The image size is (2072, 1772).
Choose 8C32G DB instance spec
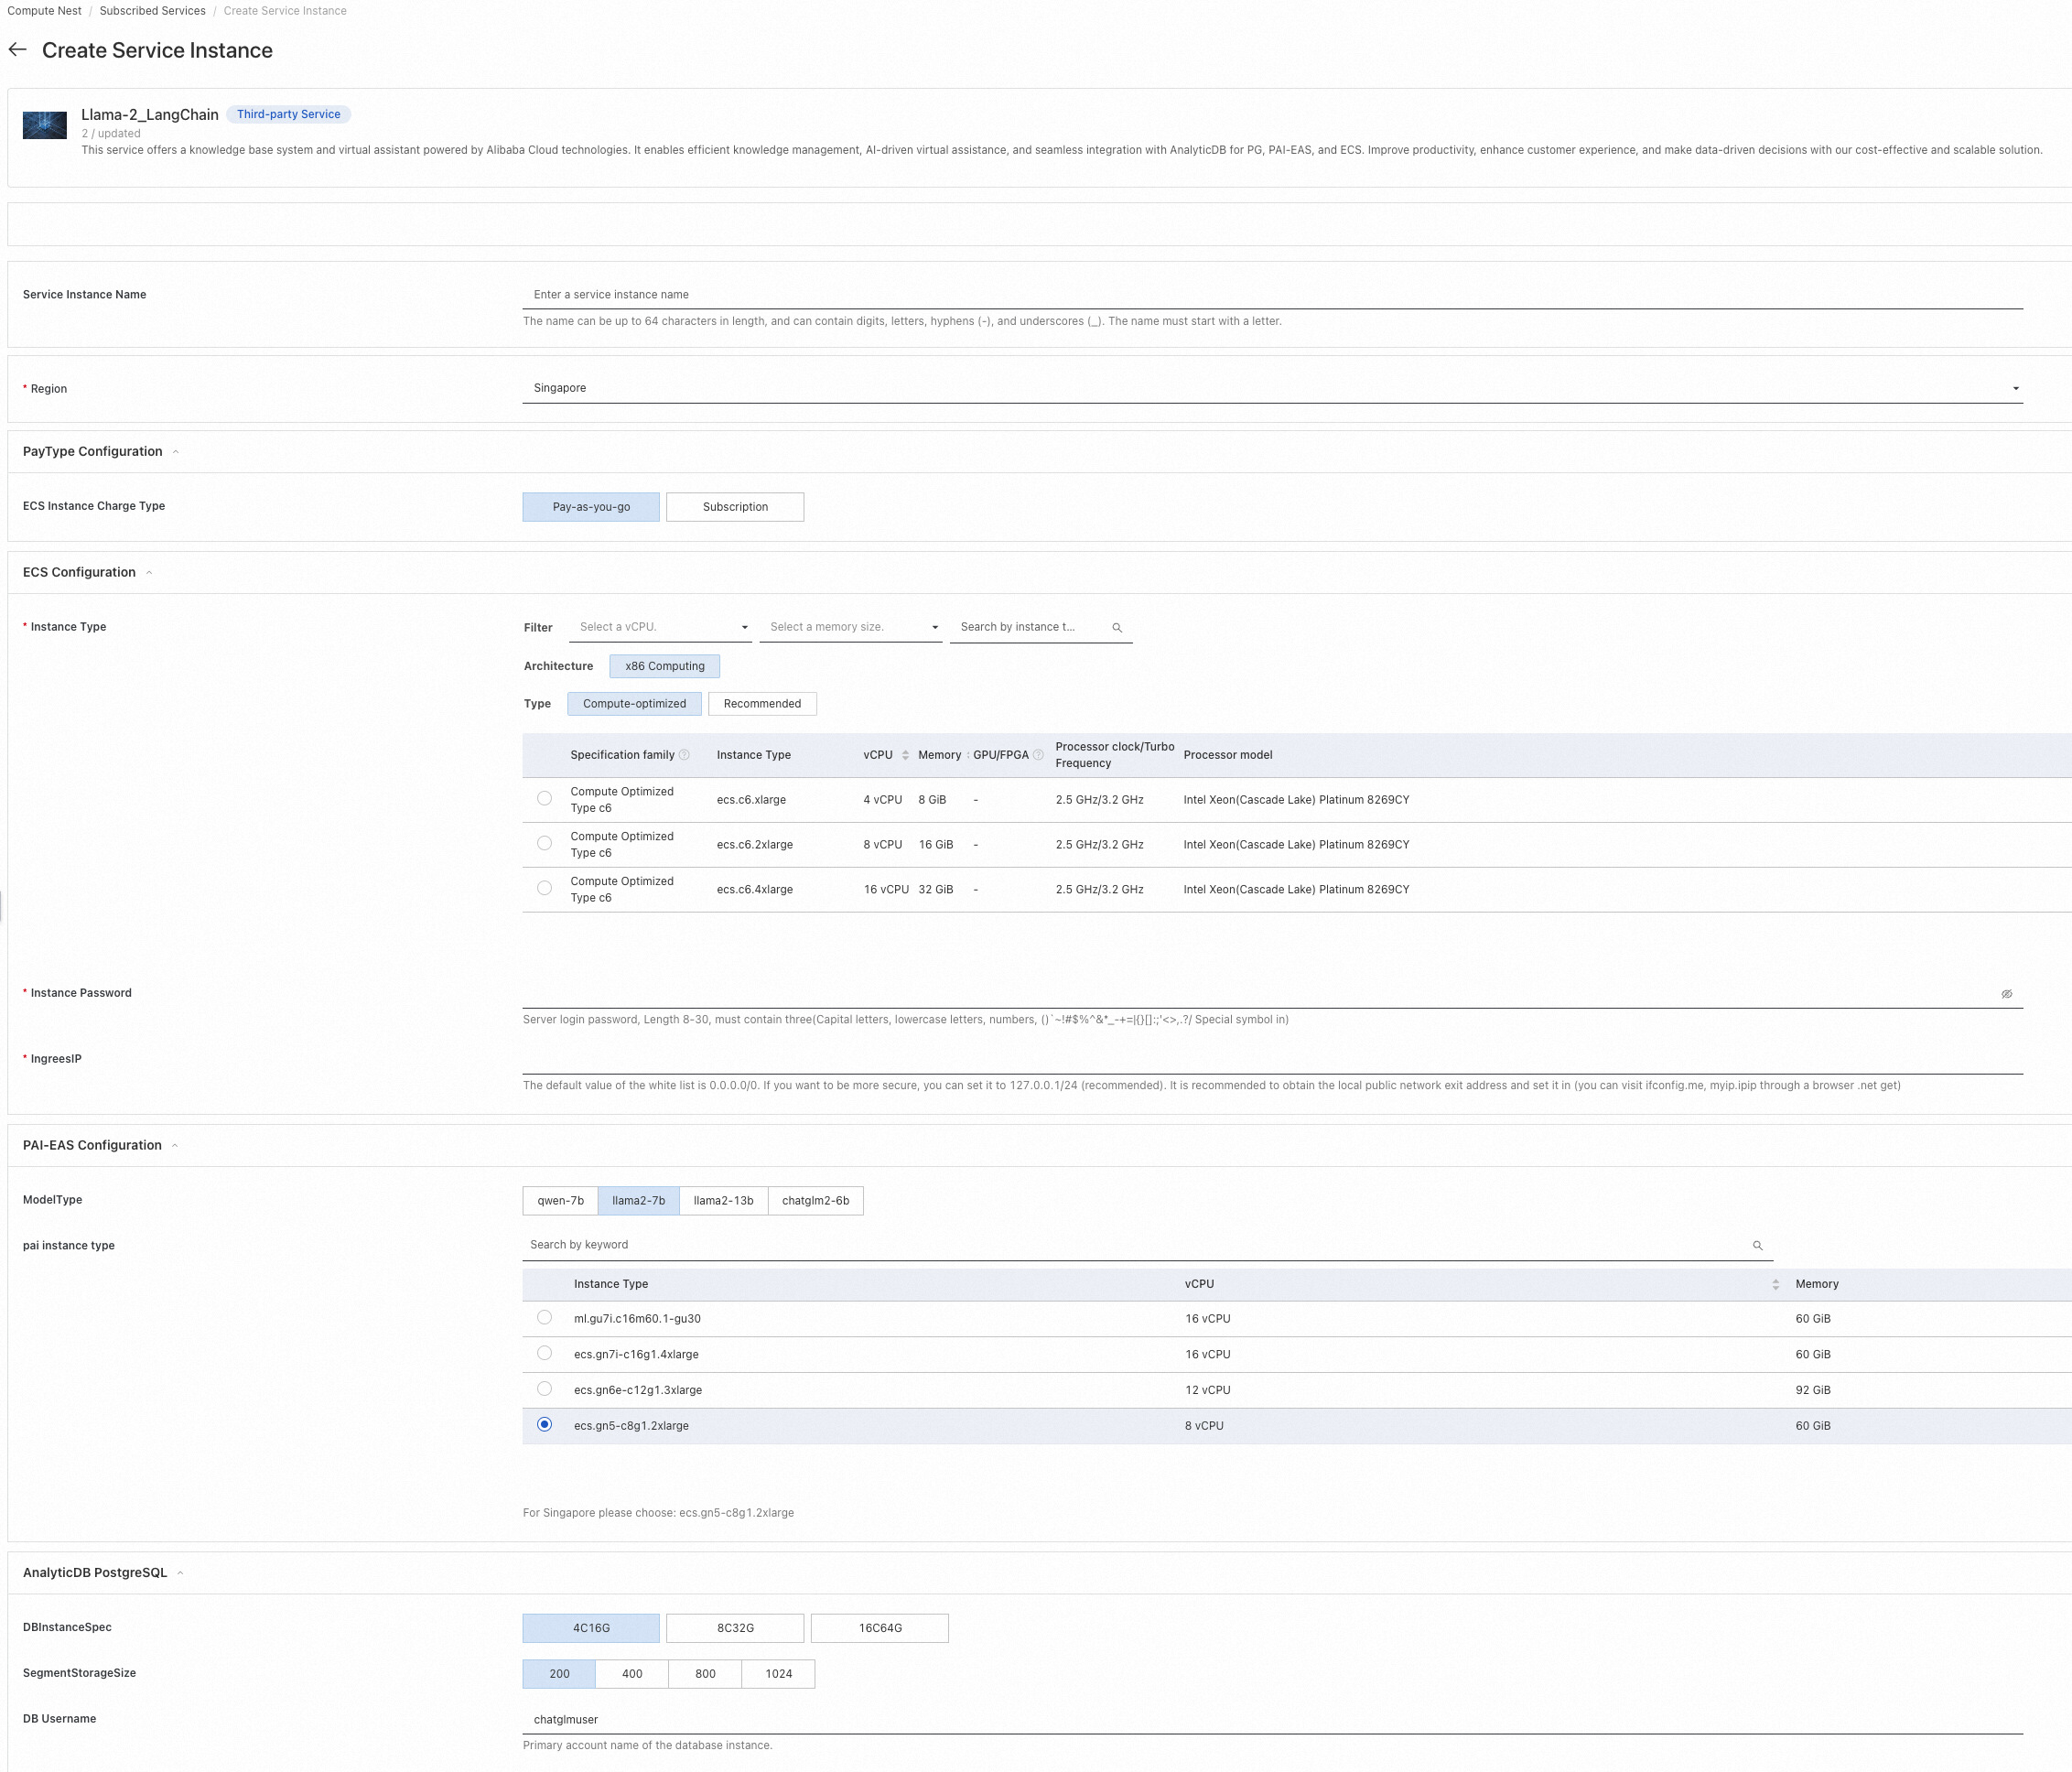point(735,1628)
